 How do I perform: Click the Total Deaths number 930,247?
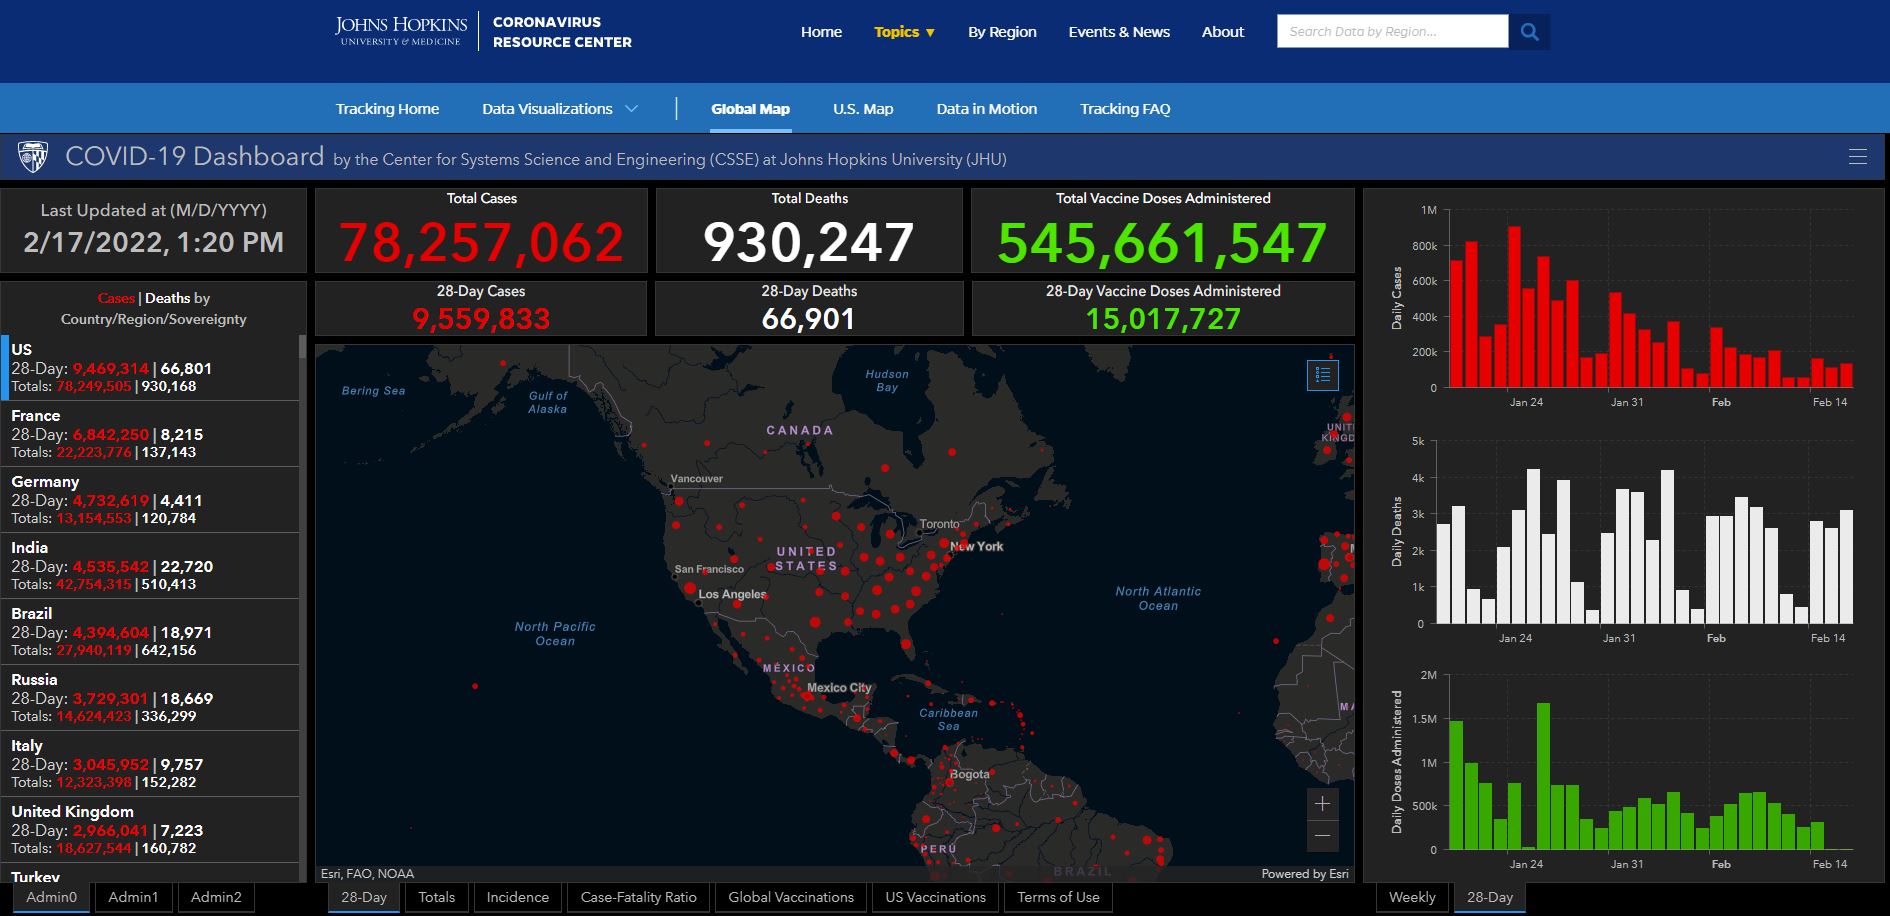coord(809,243)
